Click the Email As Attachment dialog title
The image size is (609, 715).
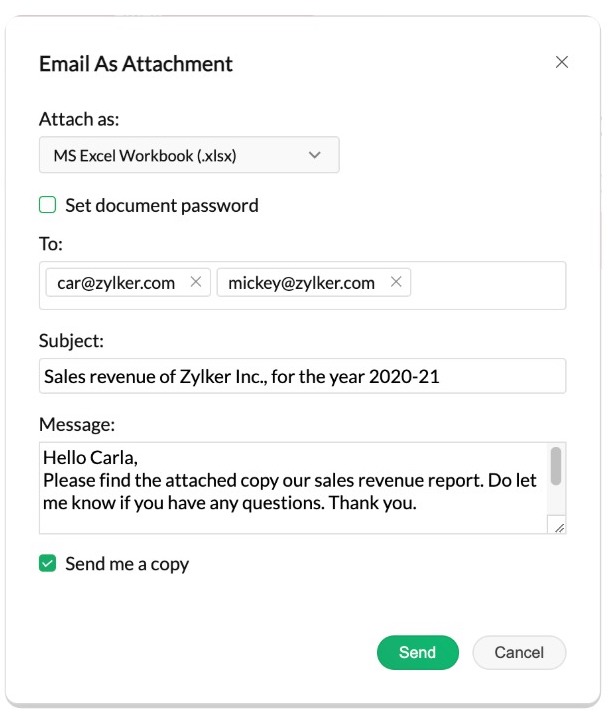pyautogui.click(x=136, y=64)
